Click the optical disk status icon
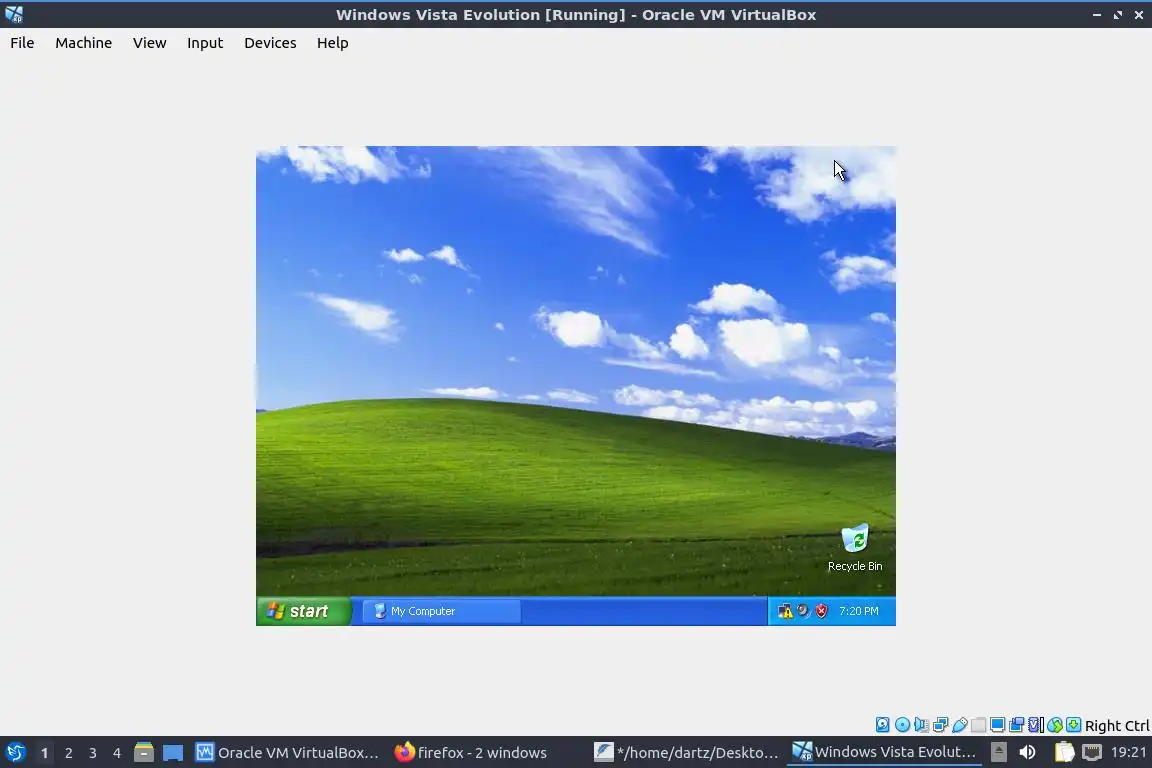1152x768 pixels. coord(902,725)
